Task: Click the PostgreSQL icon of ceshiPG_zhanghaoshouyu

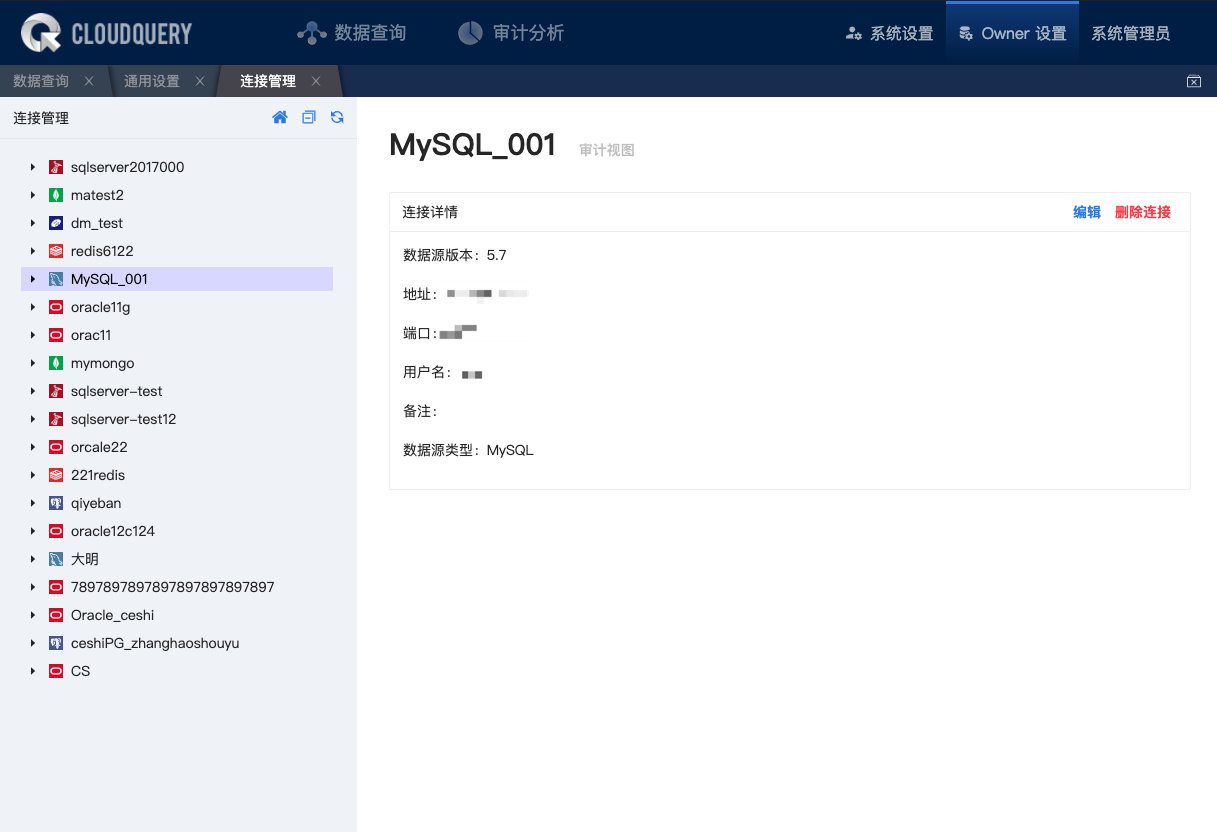Action: click(x=56, y=643)
